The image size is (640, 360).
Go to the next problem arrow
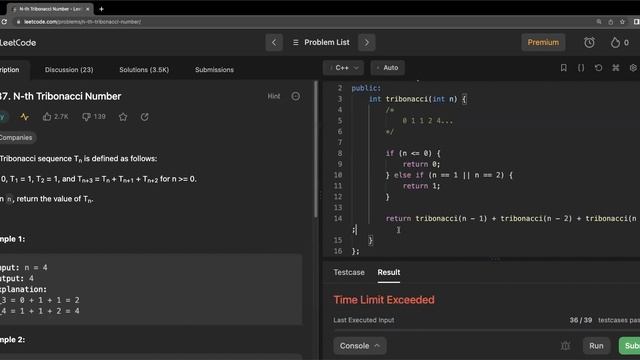[x=367, y=42]
